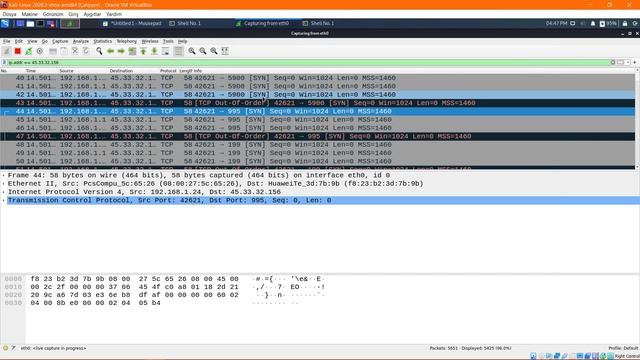Open capture options gear icon
Viewport: 640px width, 360px height.
40,51
